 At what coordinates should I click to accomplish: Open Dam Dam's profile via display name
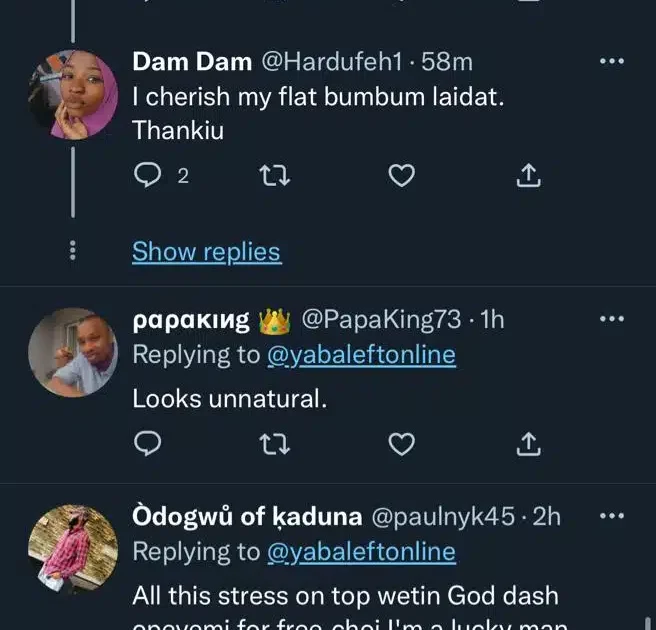coord(192,62)
